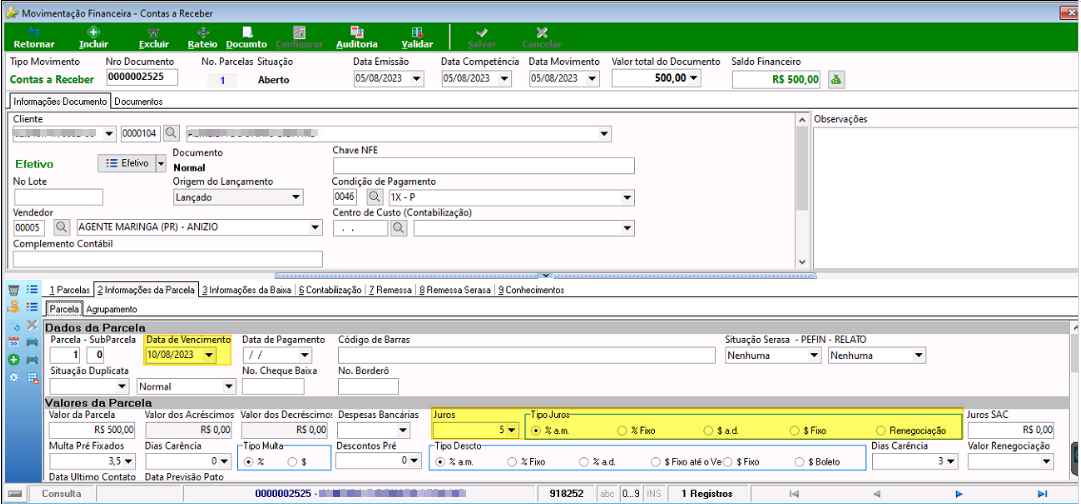Viewport: 1081px width, 504px height.
Task: Choose $ Boleto in Tipo Descto
Action: click(x=817, y=461)
